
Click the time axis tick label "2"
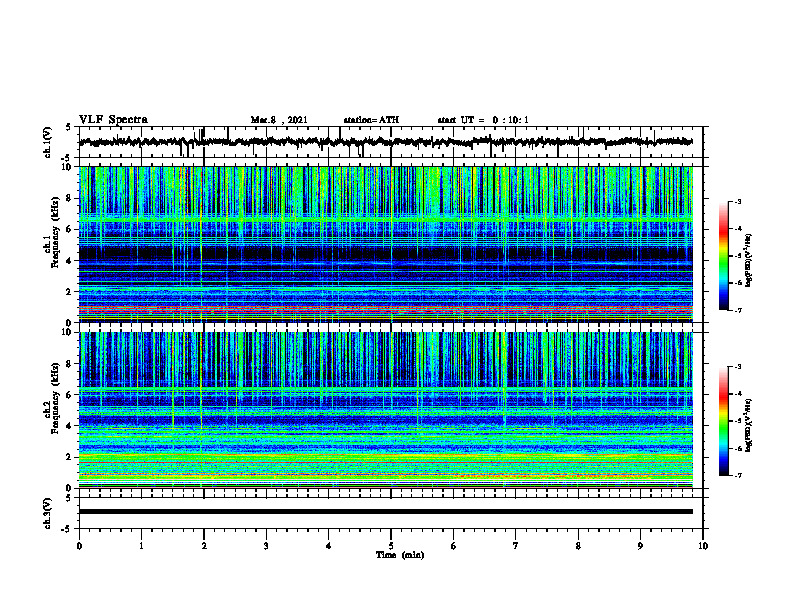pos(204,546)
